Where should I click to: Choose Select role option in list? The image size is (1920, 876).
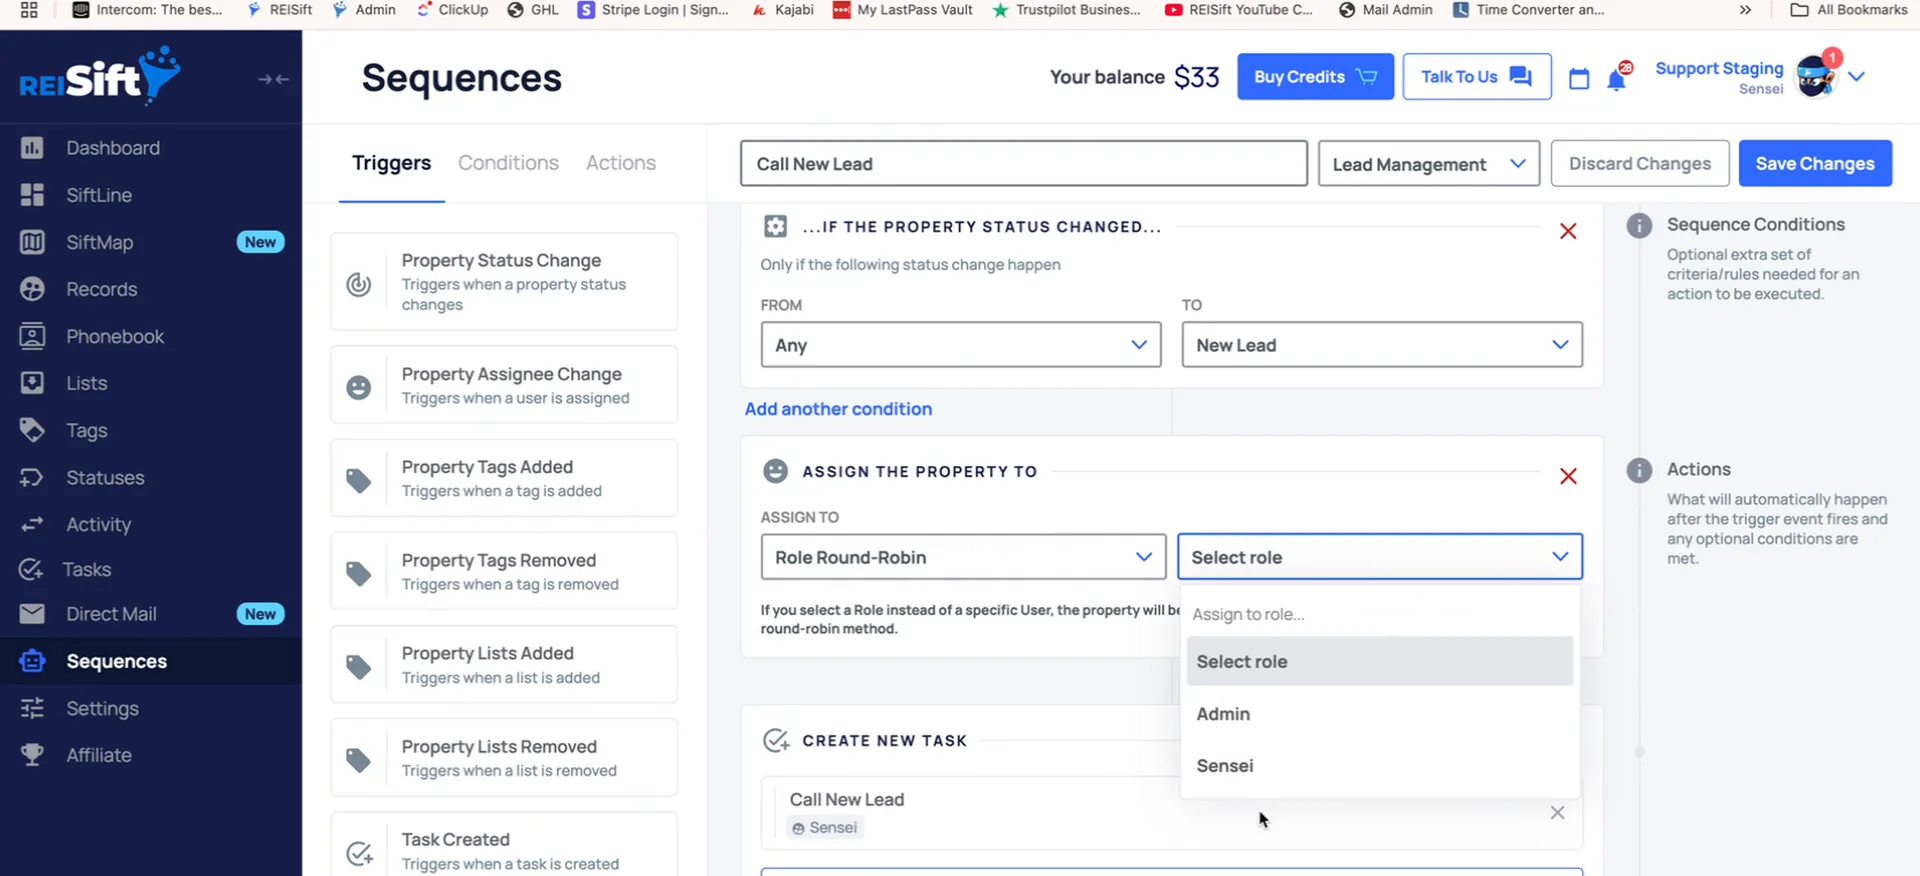[x=1380, y=661]
